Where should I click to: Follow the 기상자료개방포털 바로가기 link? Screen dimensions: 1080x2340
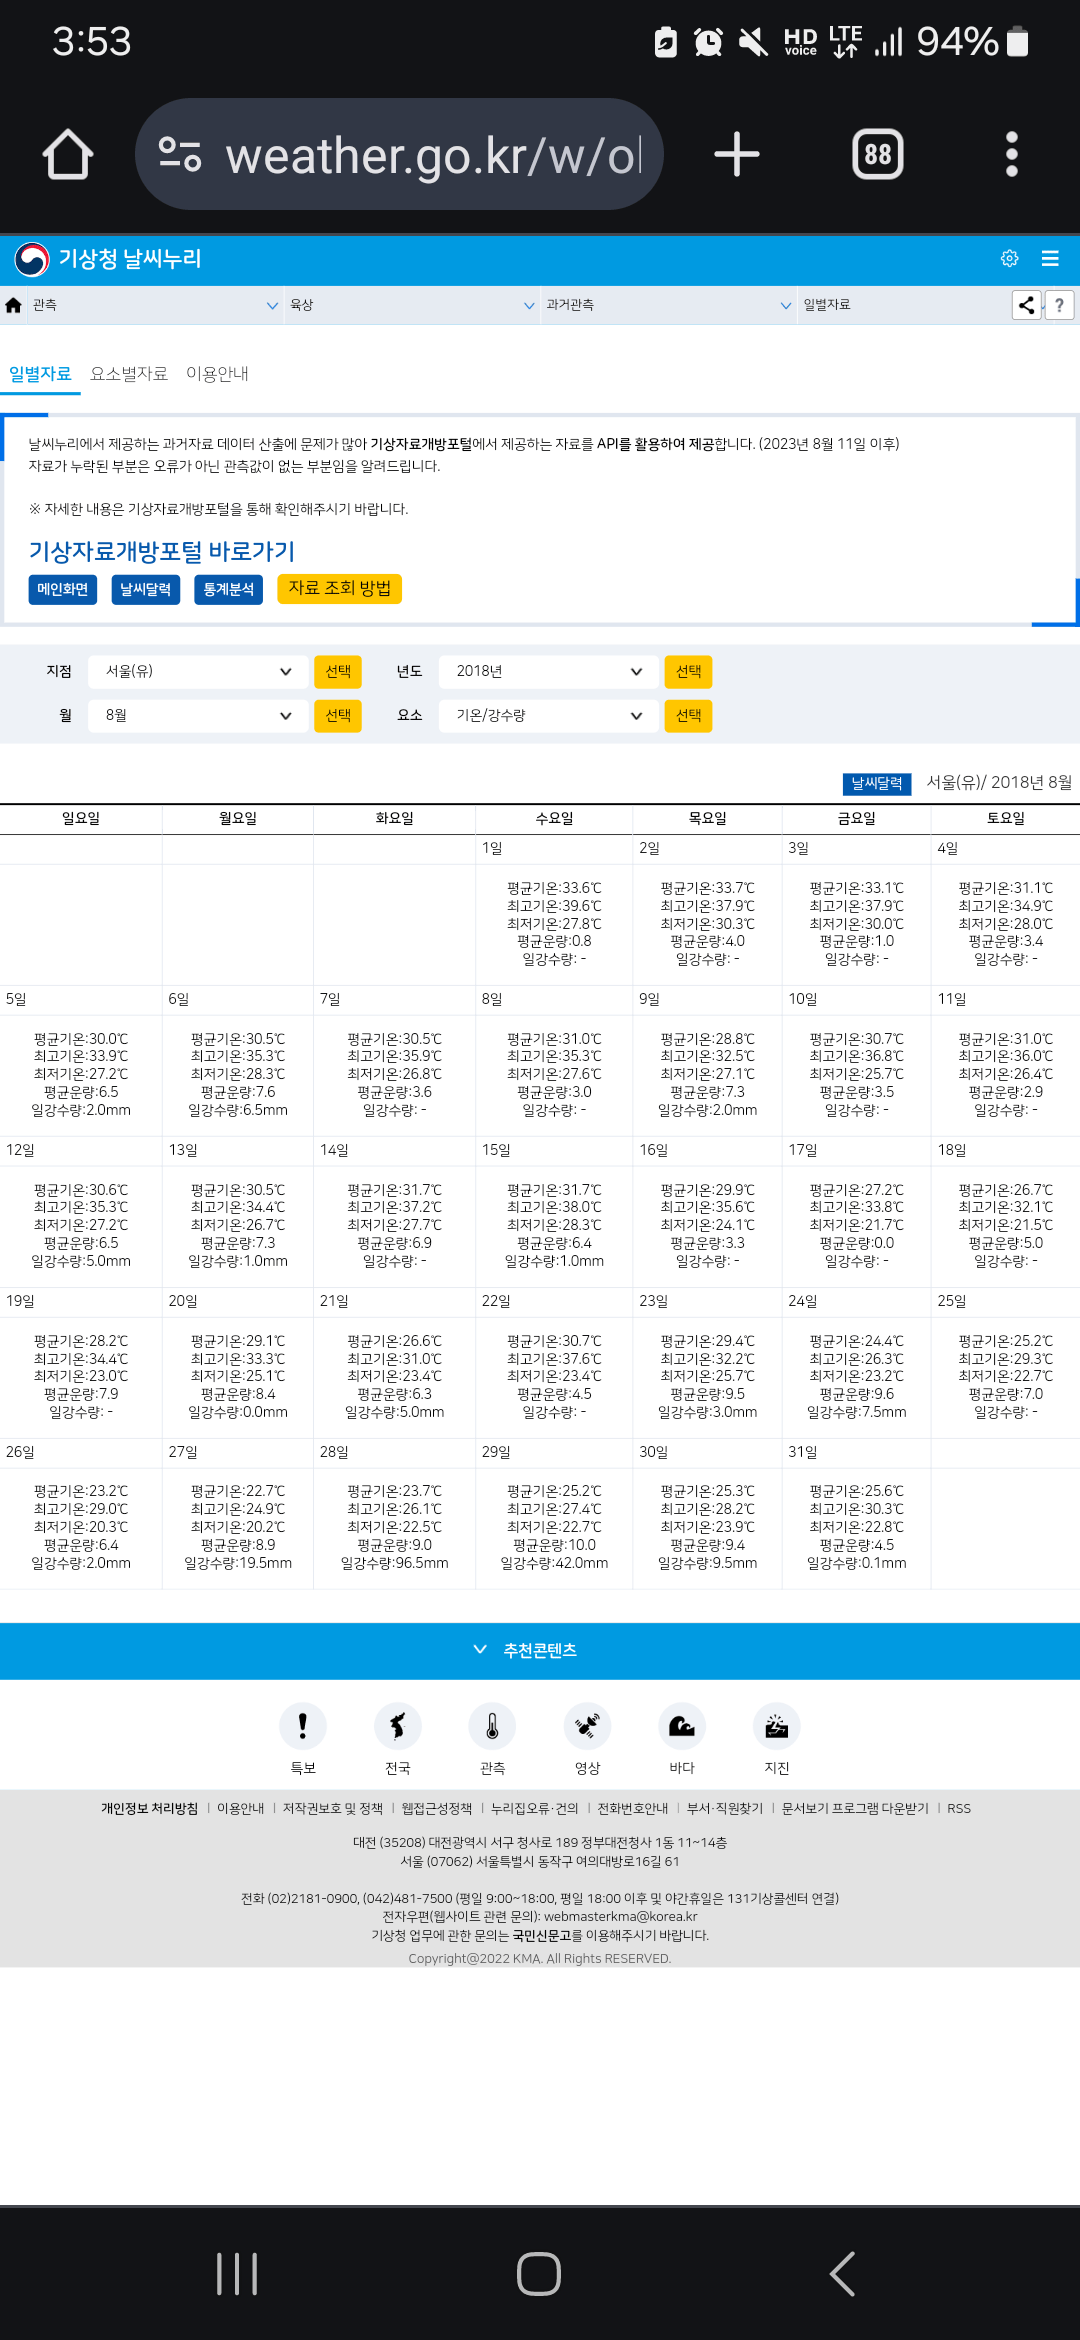click(162, 552)
